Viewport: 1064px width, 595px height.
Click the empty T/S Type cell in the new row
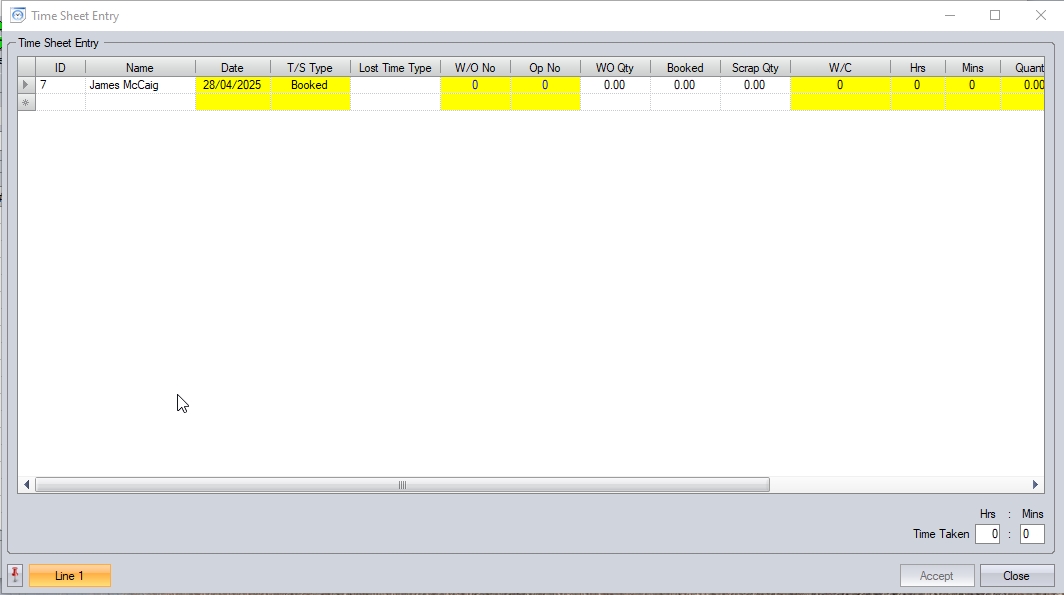tap(309, 102)
